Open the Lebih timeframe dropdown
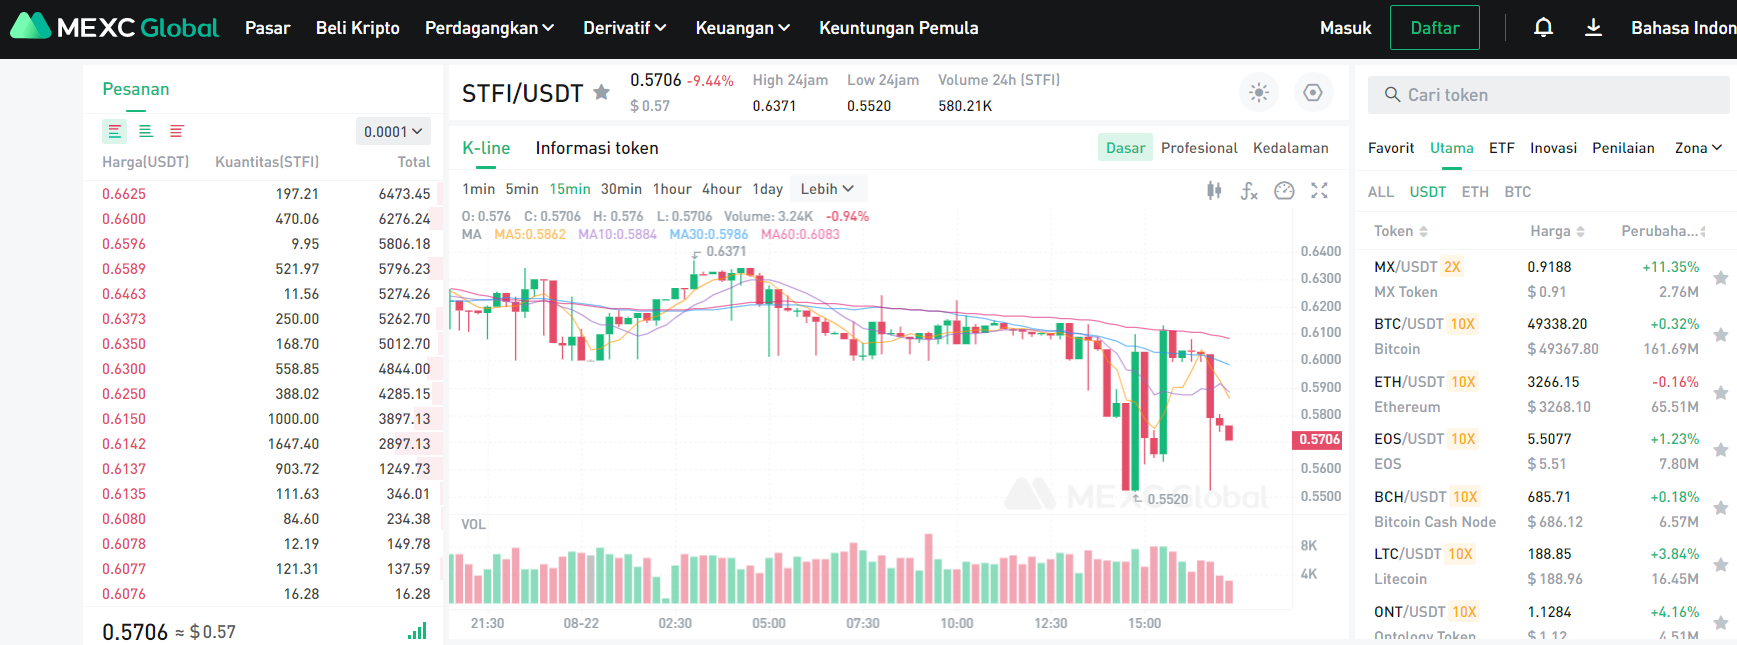This screenshot has width=1737, height=645. click(x=828, y=189)
